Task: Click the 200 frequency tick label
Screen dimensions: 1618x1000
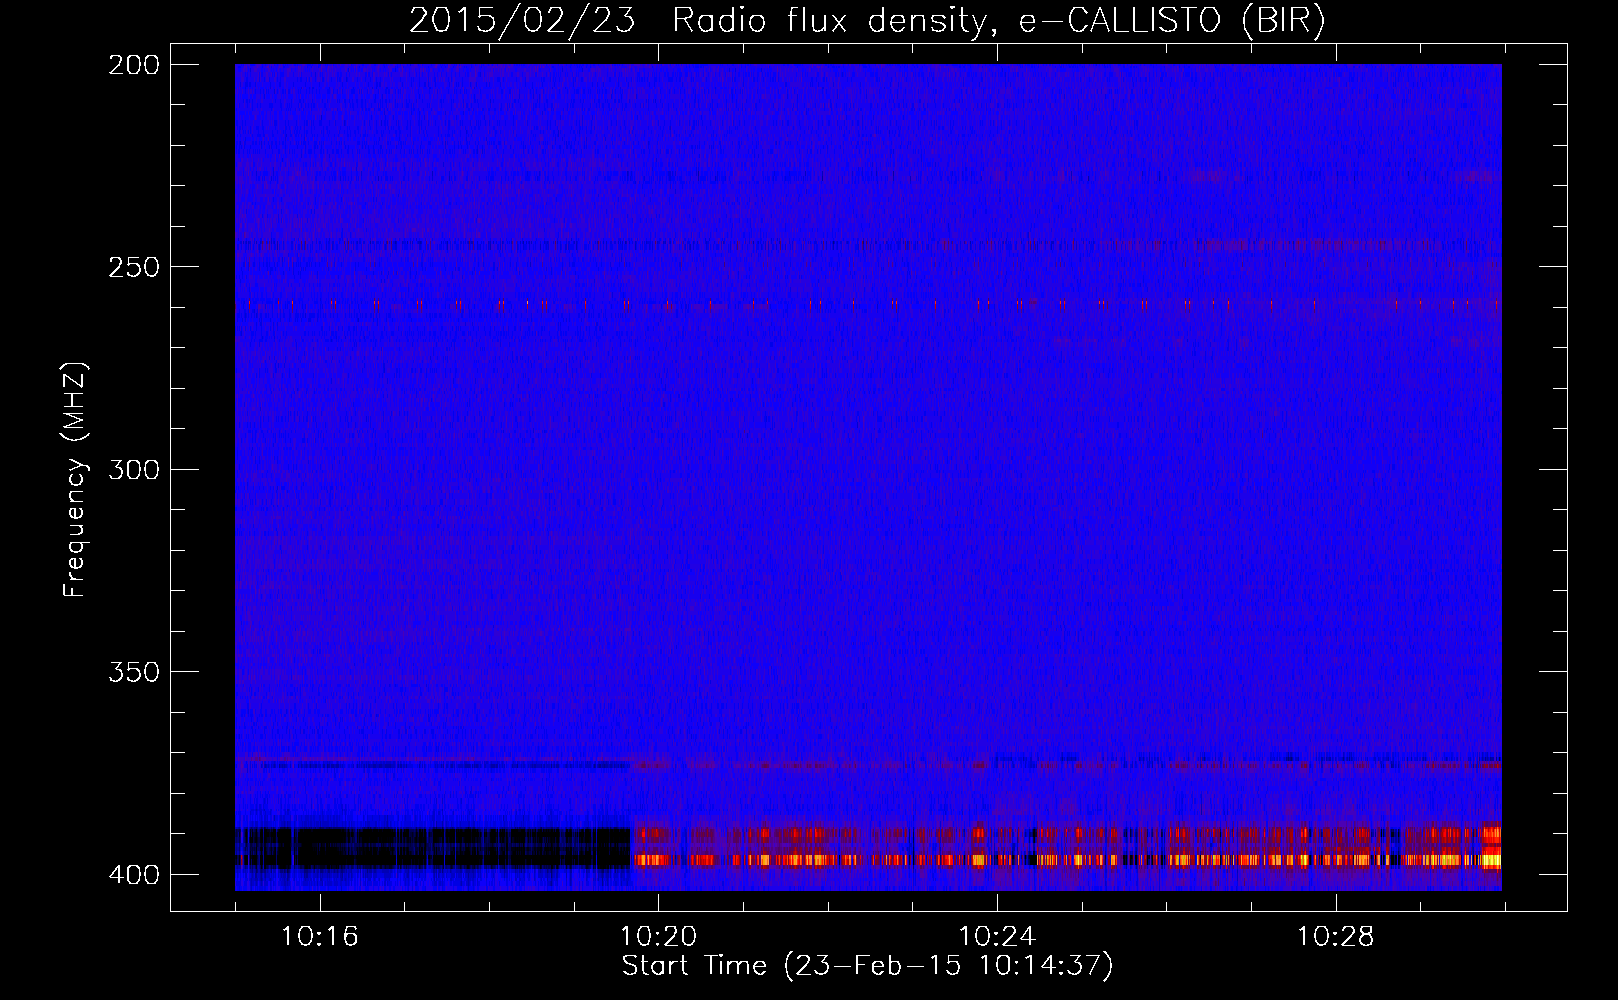Action: point(134,64)
